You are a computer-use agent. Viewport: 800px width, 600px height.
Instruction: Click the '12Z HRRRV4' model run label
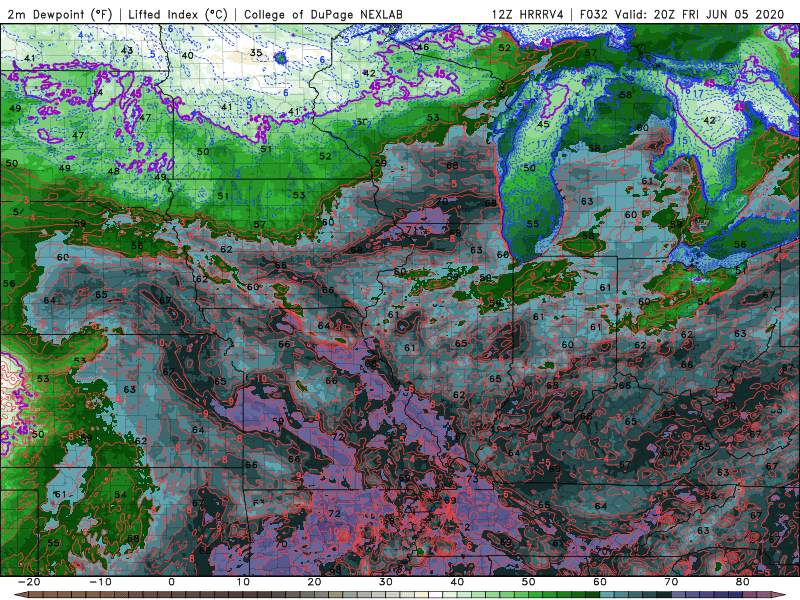point(528,14)
